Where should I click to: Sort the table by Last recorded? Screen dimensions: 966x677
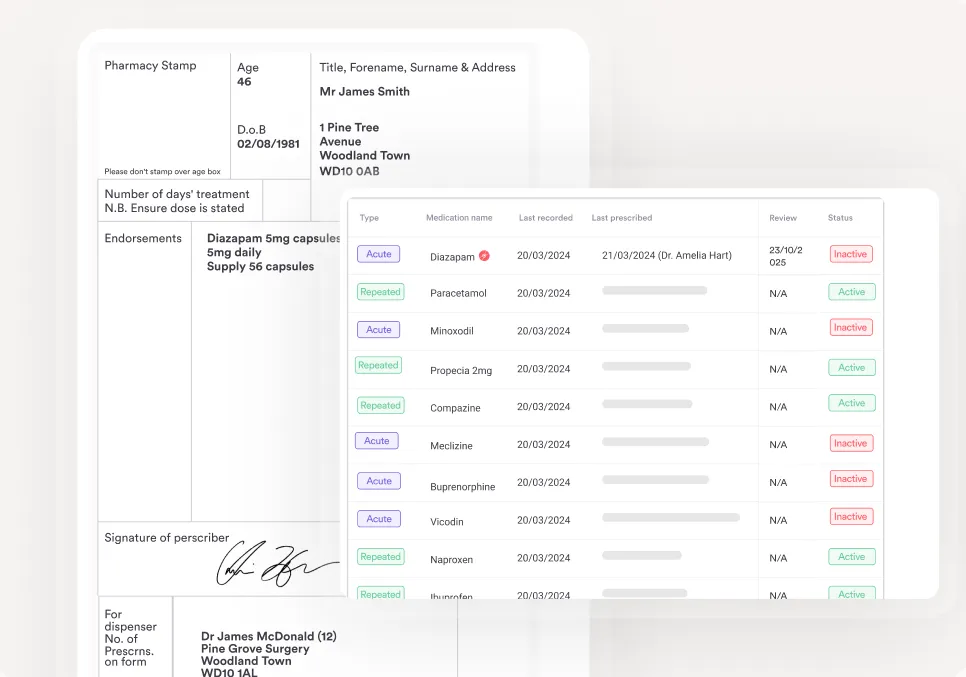(x=545, y=217)
